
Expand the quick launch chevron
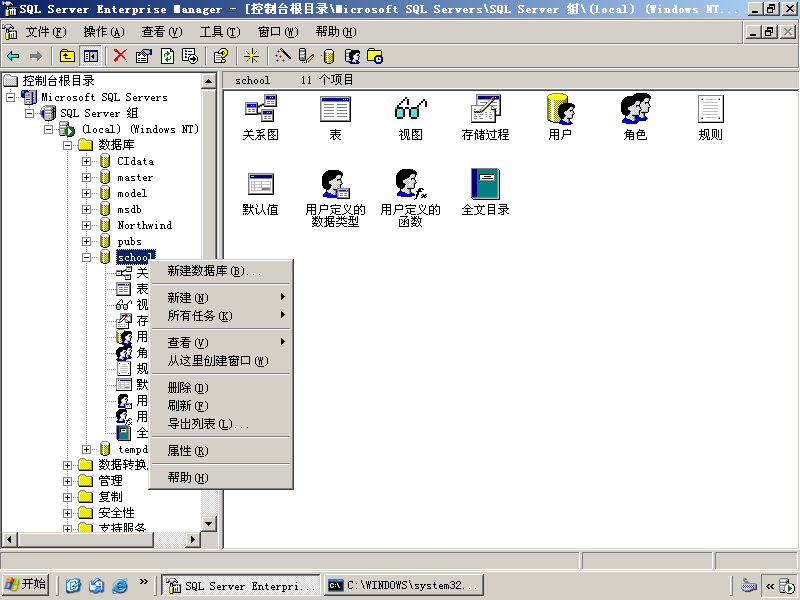143,582
